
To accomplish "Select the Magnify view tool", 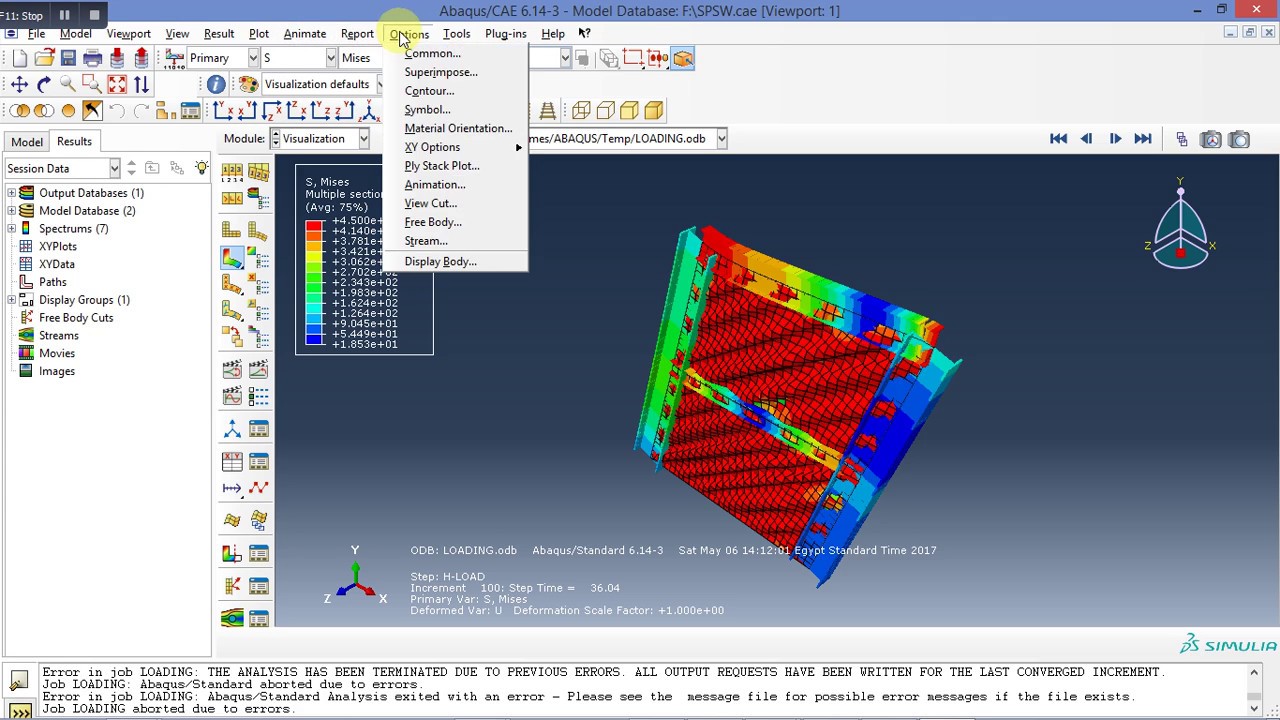I will coord(68,85).
